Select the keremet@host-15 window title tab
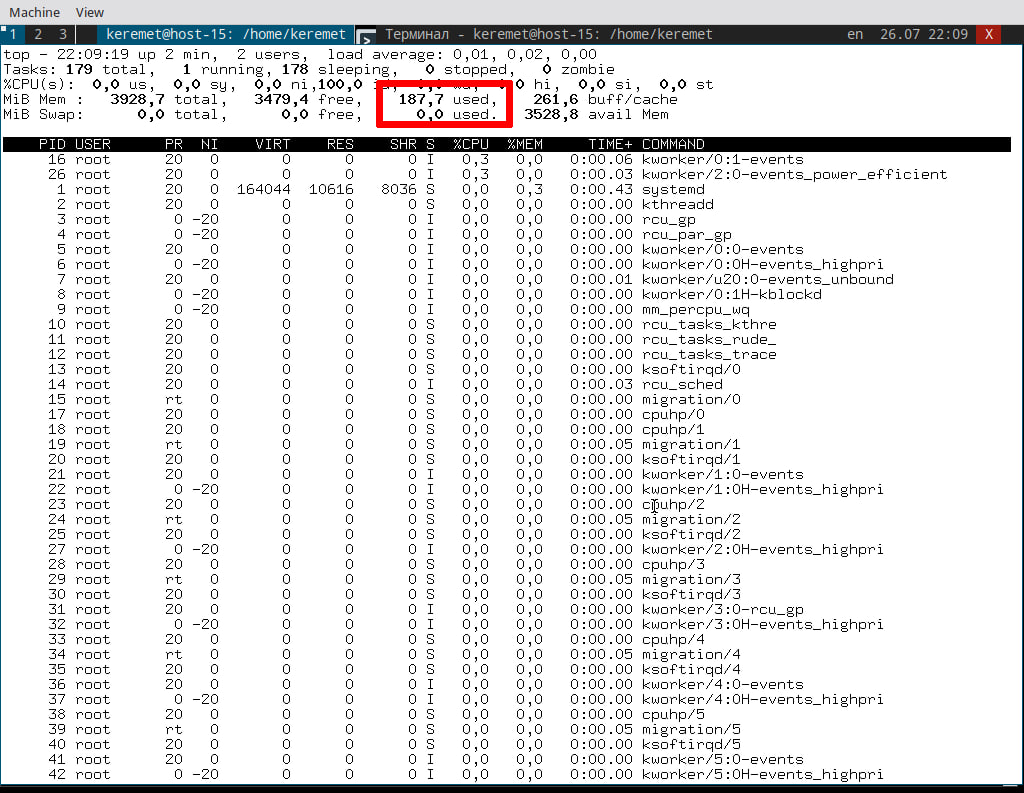The image size is (1024, 793). (225, 34)
